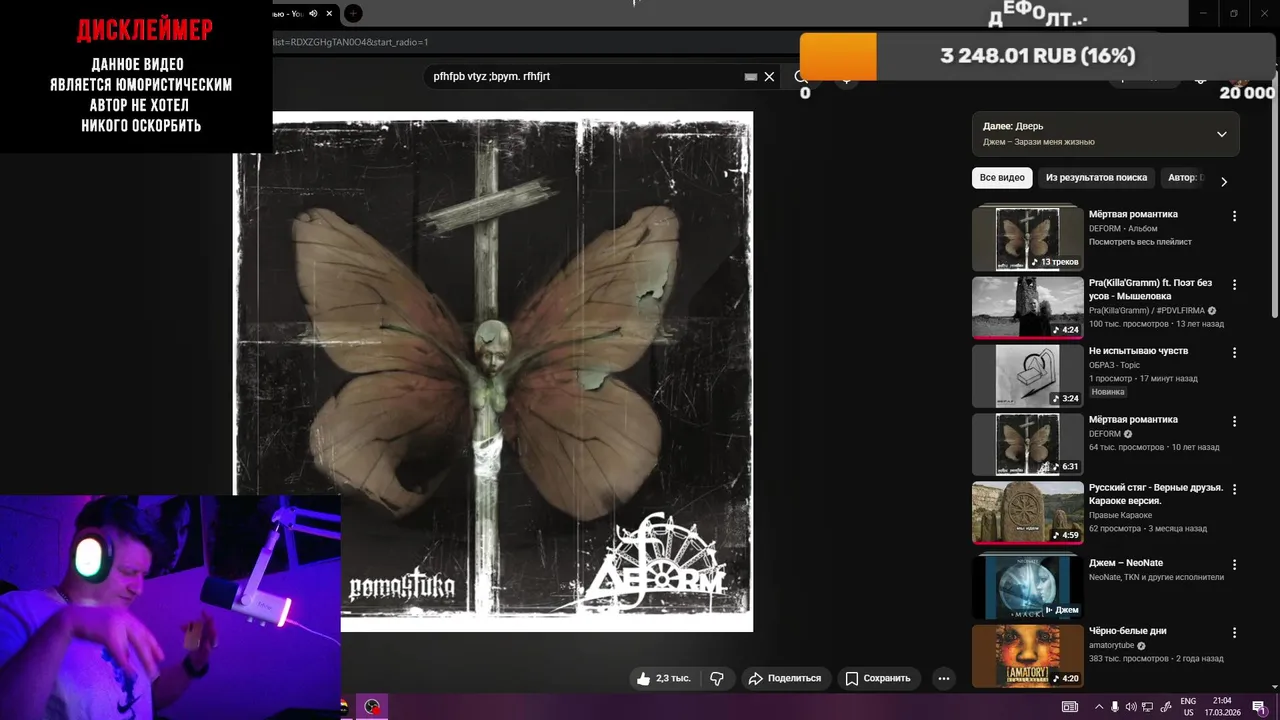Screen dimensions: 1280x720
Task: Open options for Джем – NeoNate mix
Action: tap(1234, 565)
